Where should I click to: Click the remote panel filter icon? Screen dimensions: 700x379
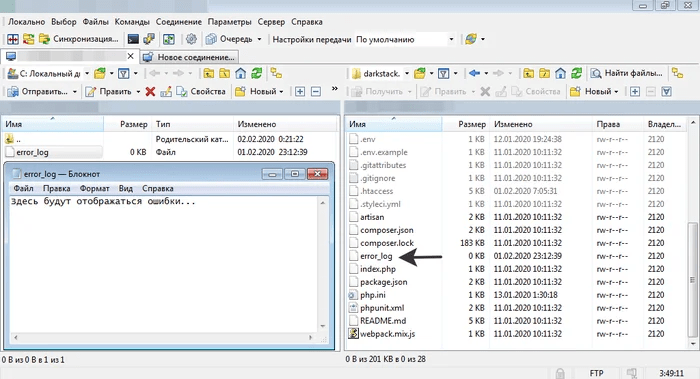[443, 74]
